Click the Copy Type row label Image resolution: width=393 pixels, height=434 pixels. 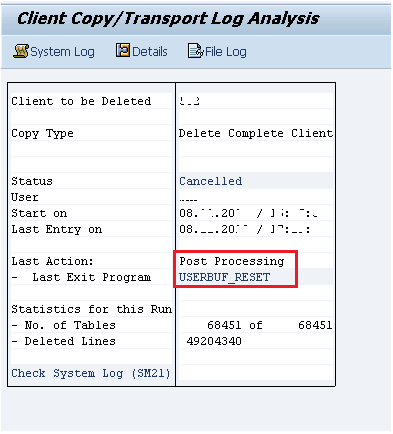[42, 133]
